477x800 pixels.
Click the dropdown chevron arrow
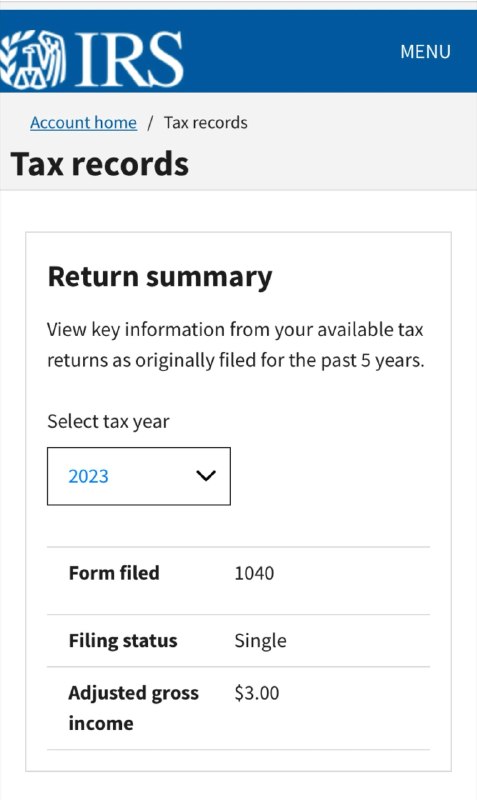(x=206, y=476)
